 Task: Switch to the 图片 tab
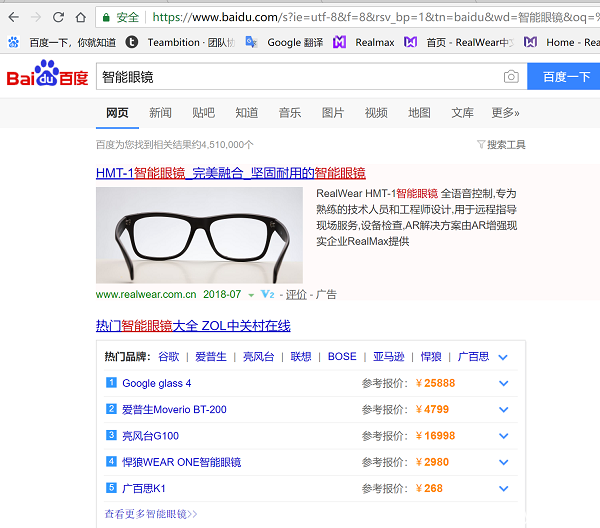pos(333,113)
